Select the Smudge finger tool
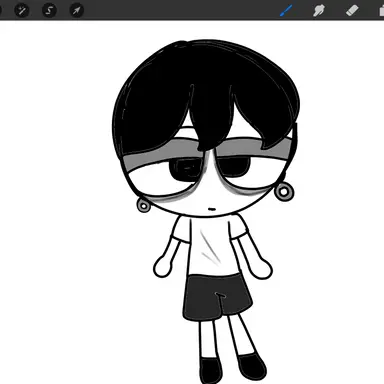Image resolution: width=384 pixels, height=384 pixels. pyautogui.click(x=319, y=10)
